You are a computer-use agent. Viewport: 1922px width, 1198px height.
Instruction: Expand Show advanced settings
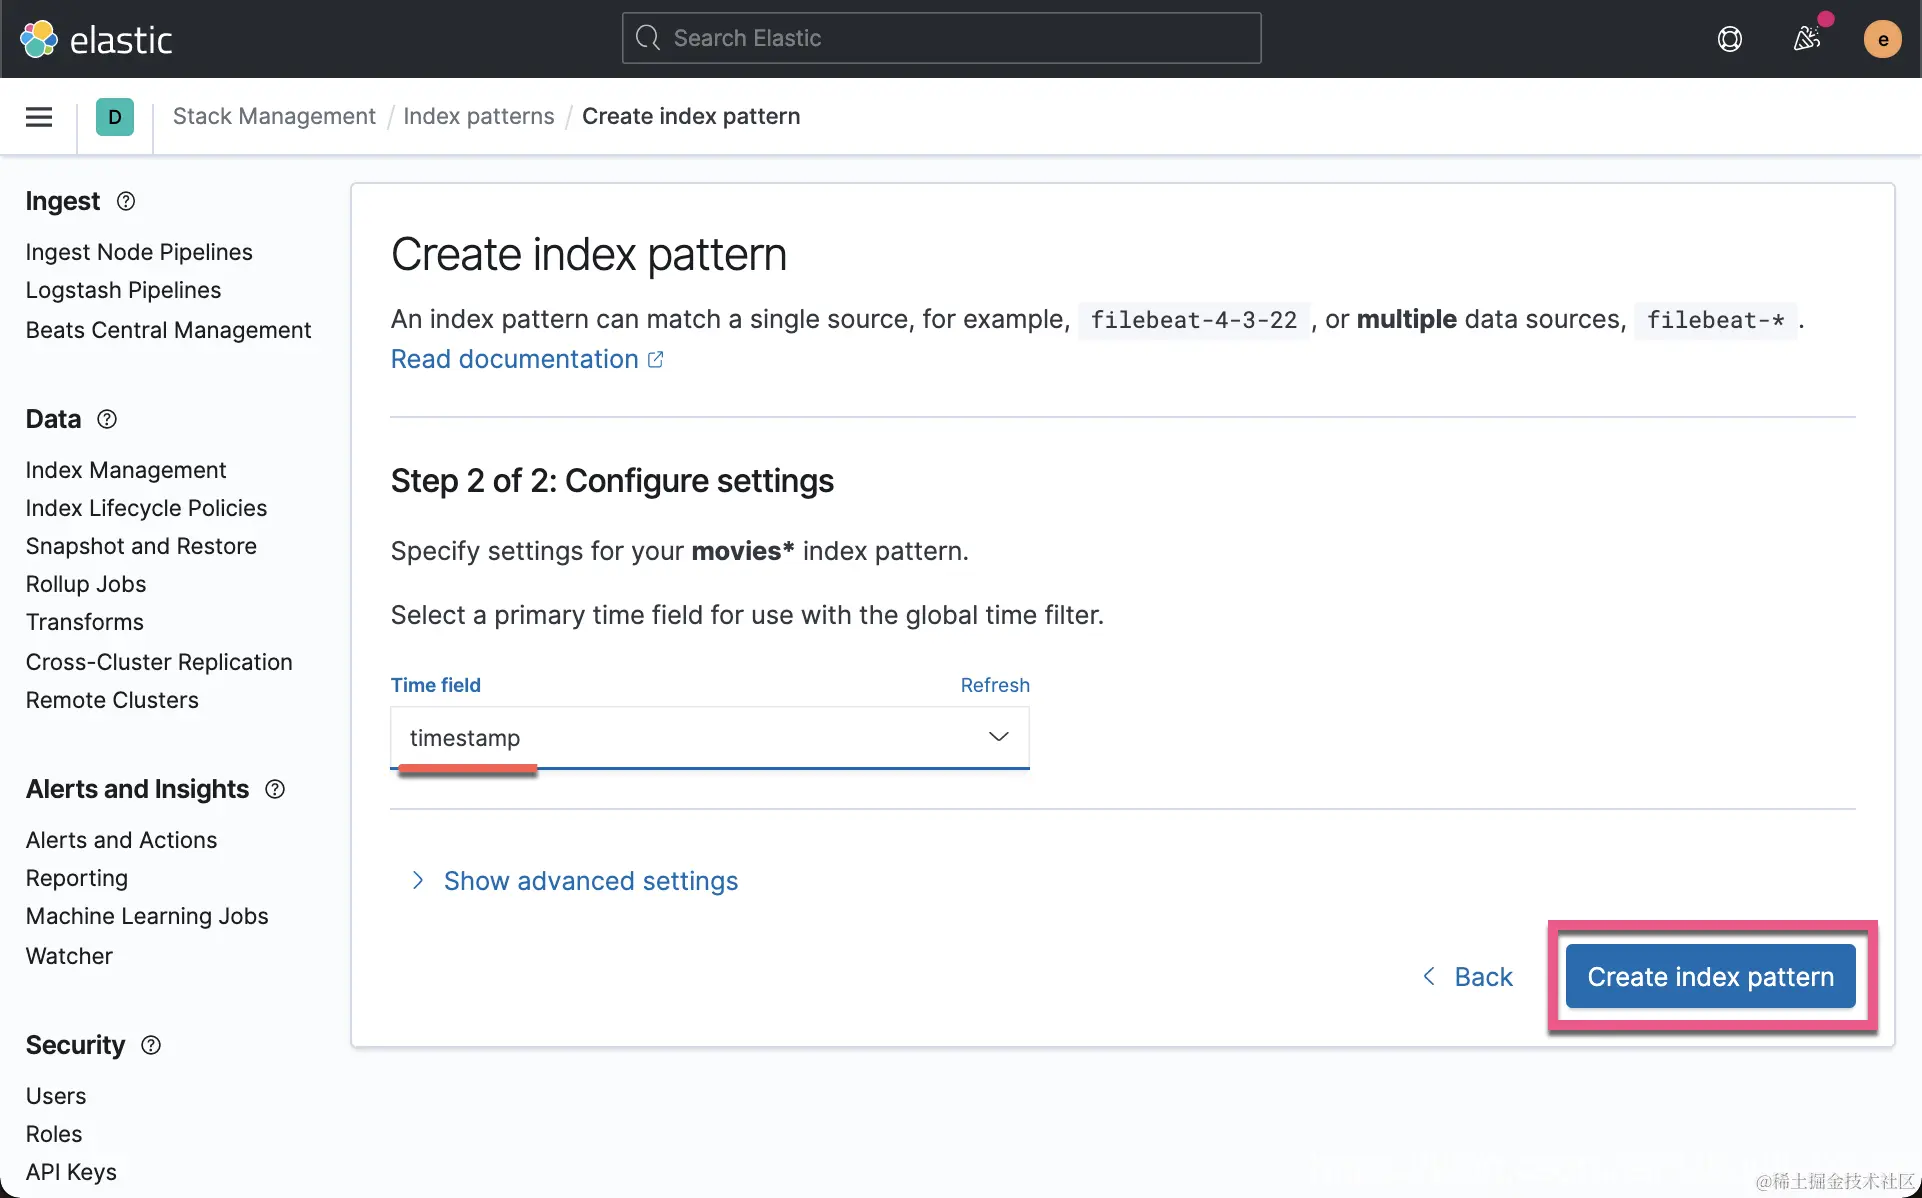coord(590,881)
